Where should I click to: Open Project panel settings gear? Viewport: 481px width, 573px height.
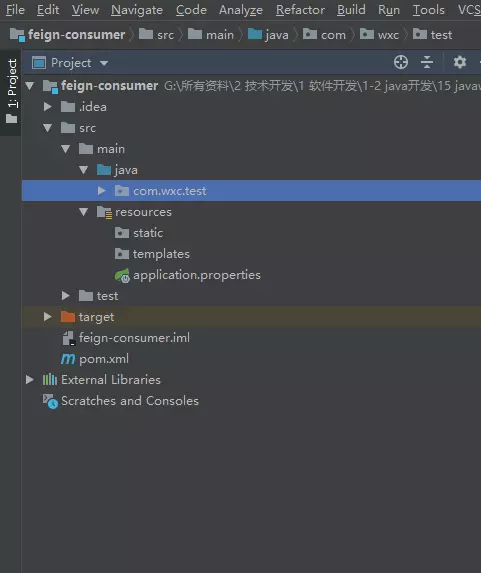[x=460, y=62]
